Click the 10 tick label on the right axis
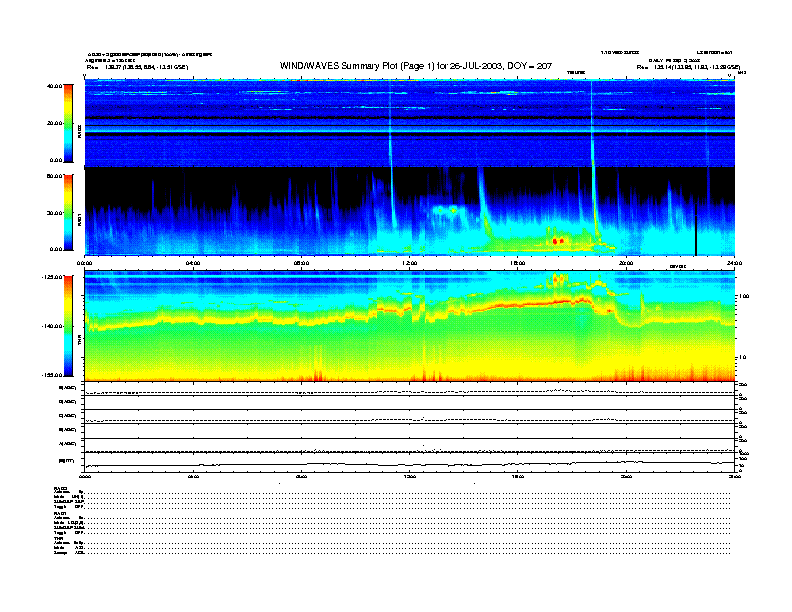Image resolution: width=792 pixels, height=612 pixels. coord(742,358)
